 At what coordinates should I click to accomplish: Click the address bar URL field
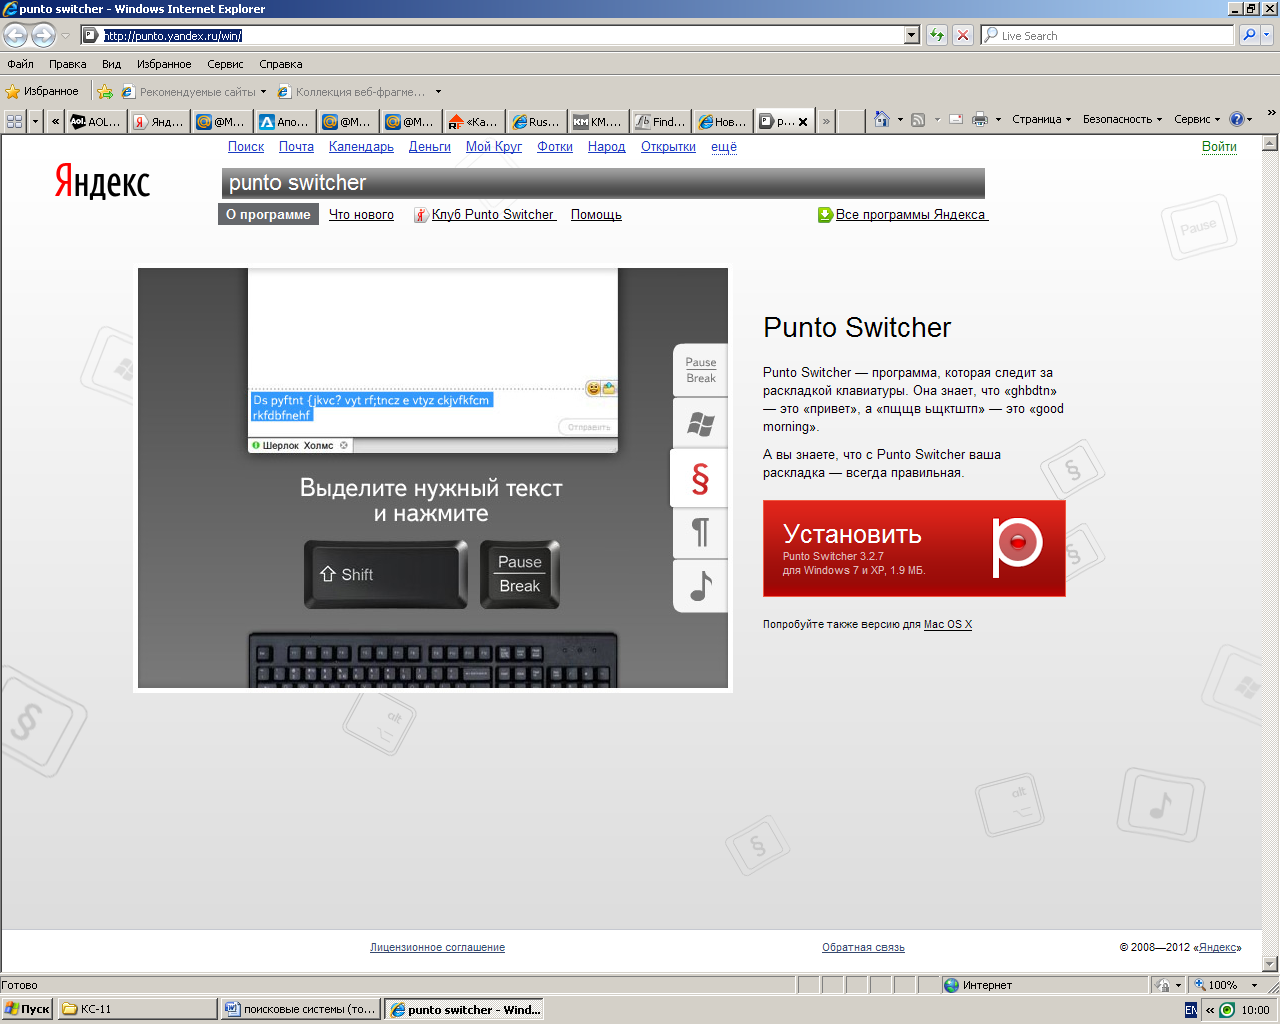(x=492, y=35)
